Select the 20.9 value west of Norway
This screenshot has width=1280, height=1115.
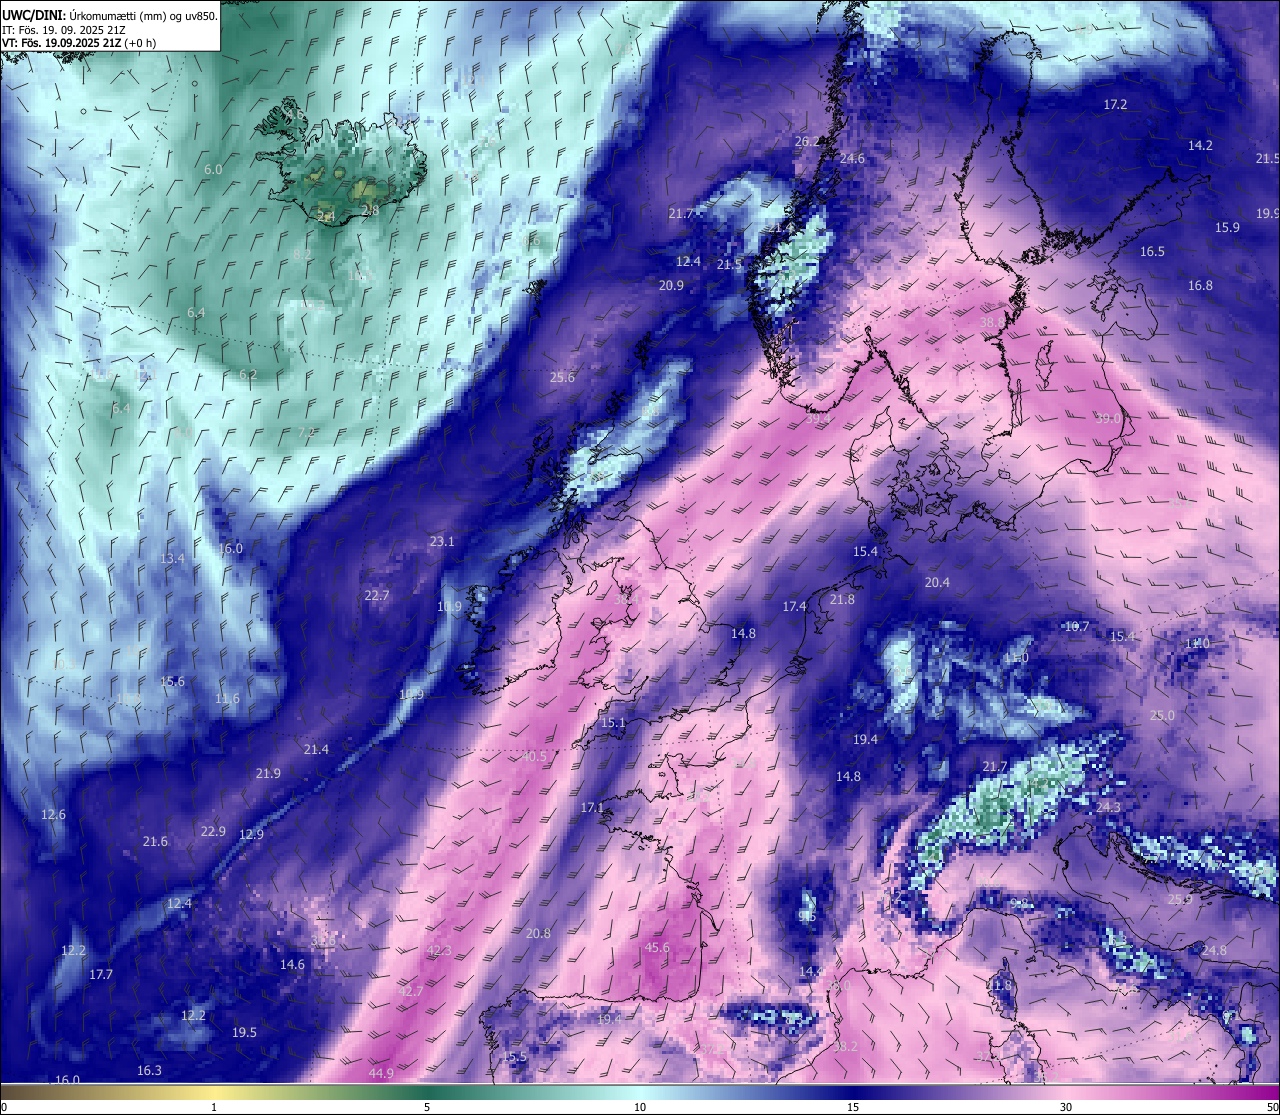coord(671,286)
